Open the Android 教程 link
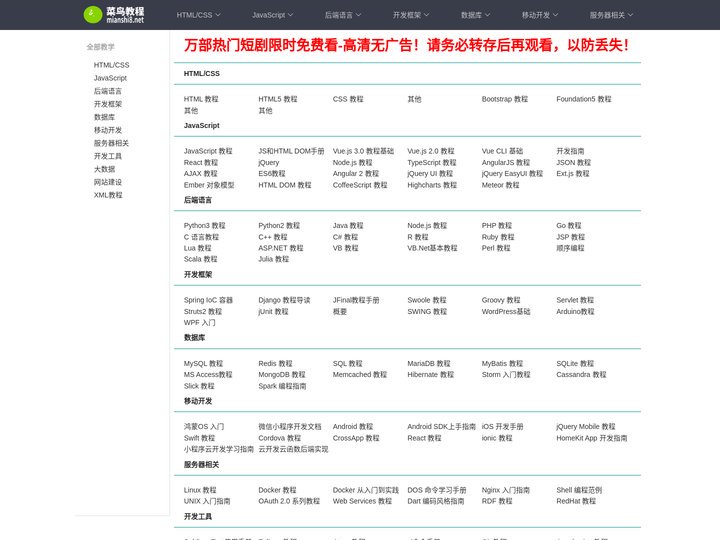Image resolution: width=720 pixels, height=540 pixels. [353, 427]
